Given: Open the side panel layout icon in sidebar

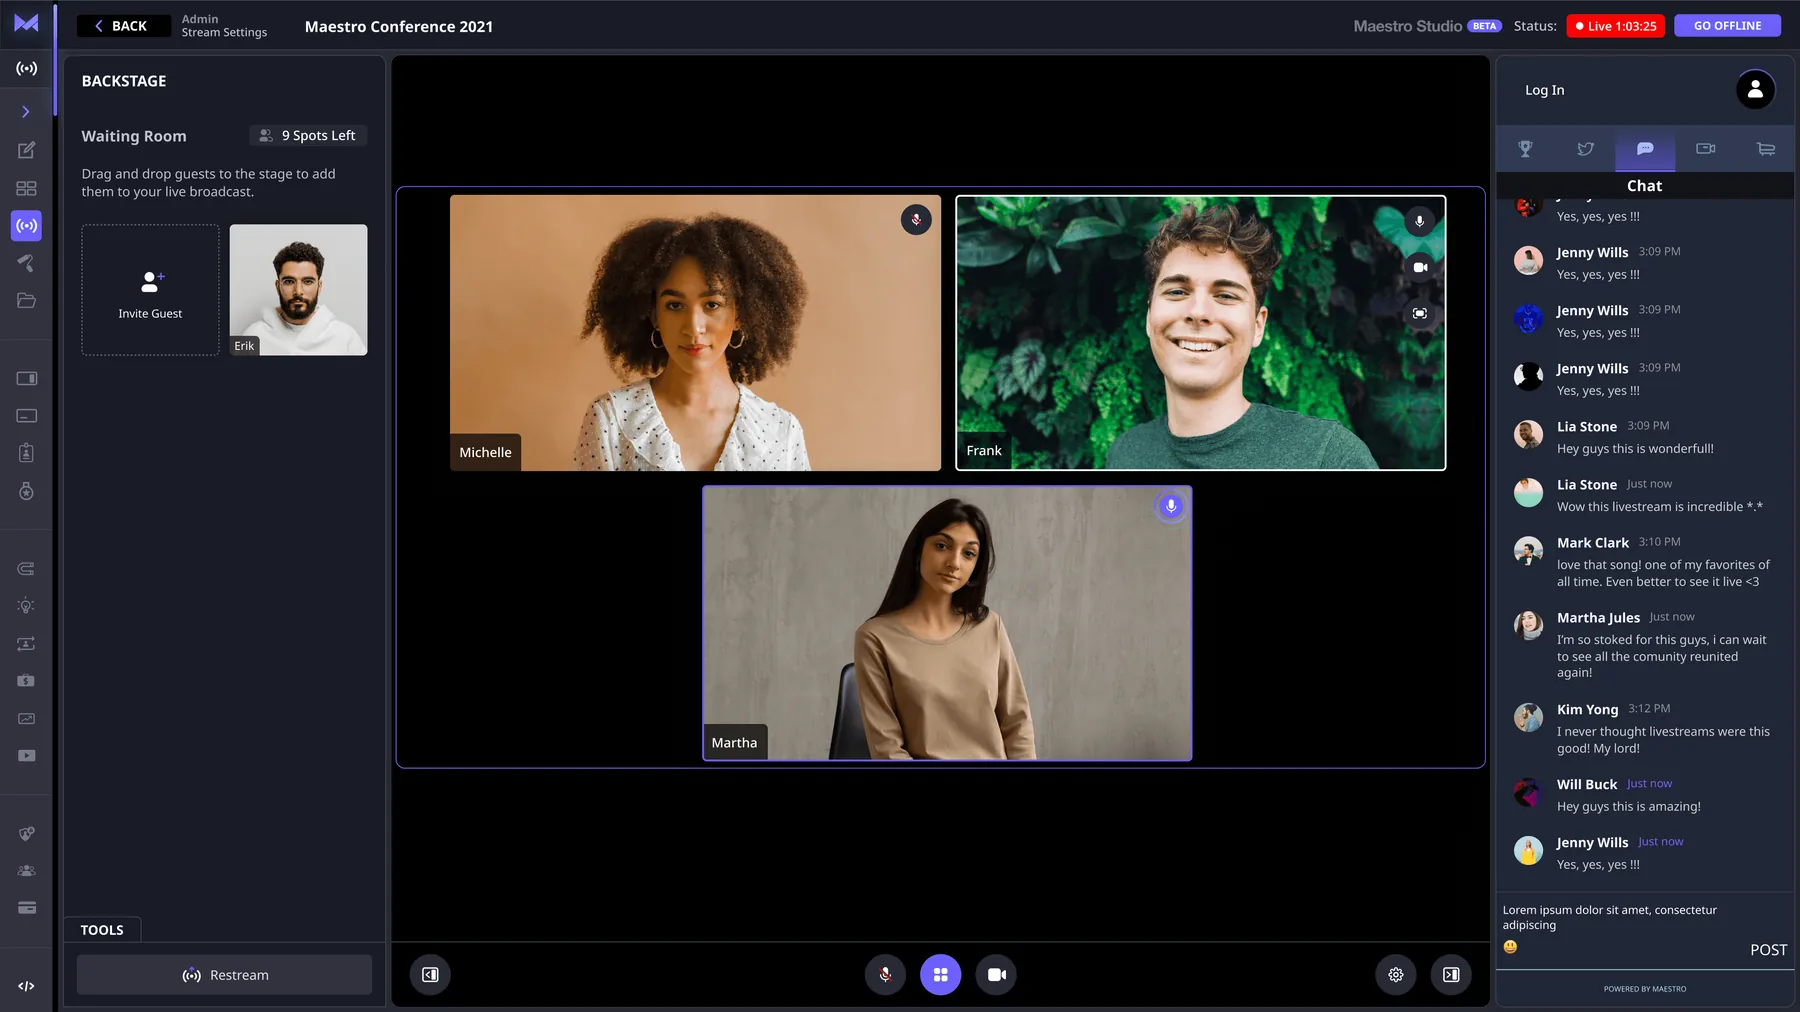Looking at the screenshot, I should point(26,379).
